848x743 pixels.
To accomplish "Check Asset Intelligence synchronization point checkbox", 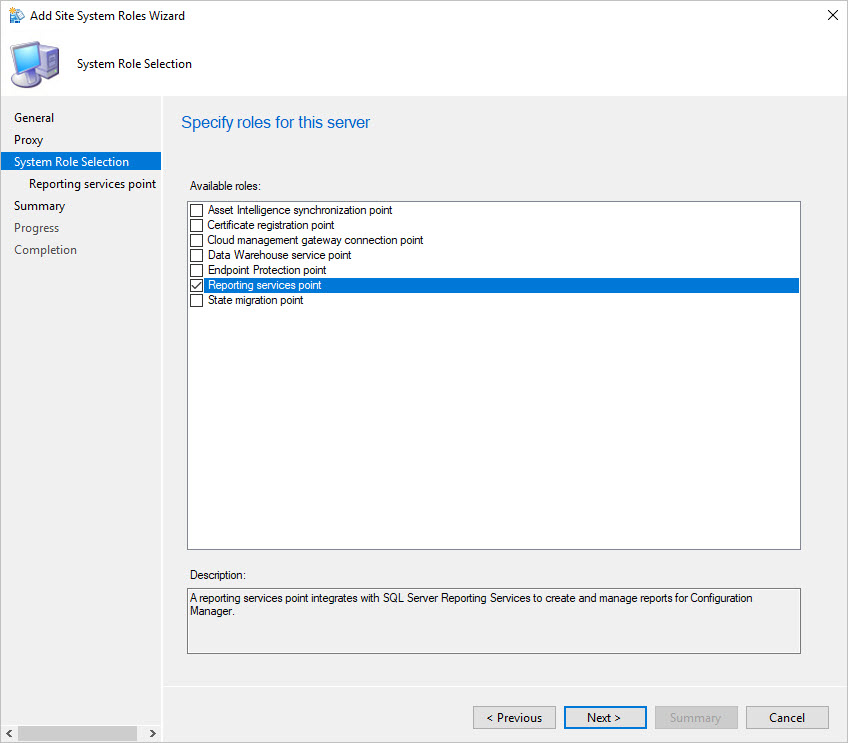I will point(196,210).
